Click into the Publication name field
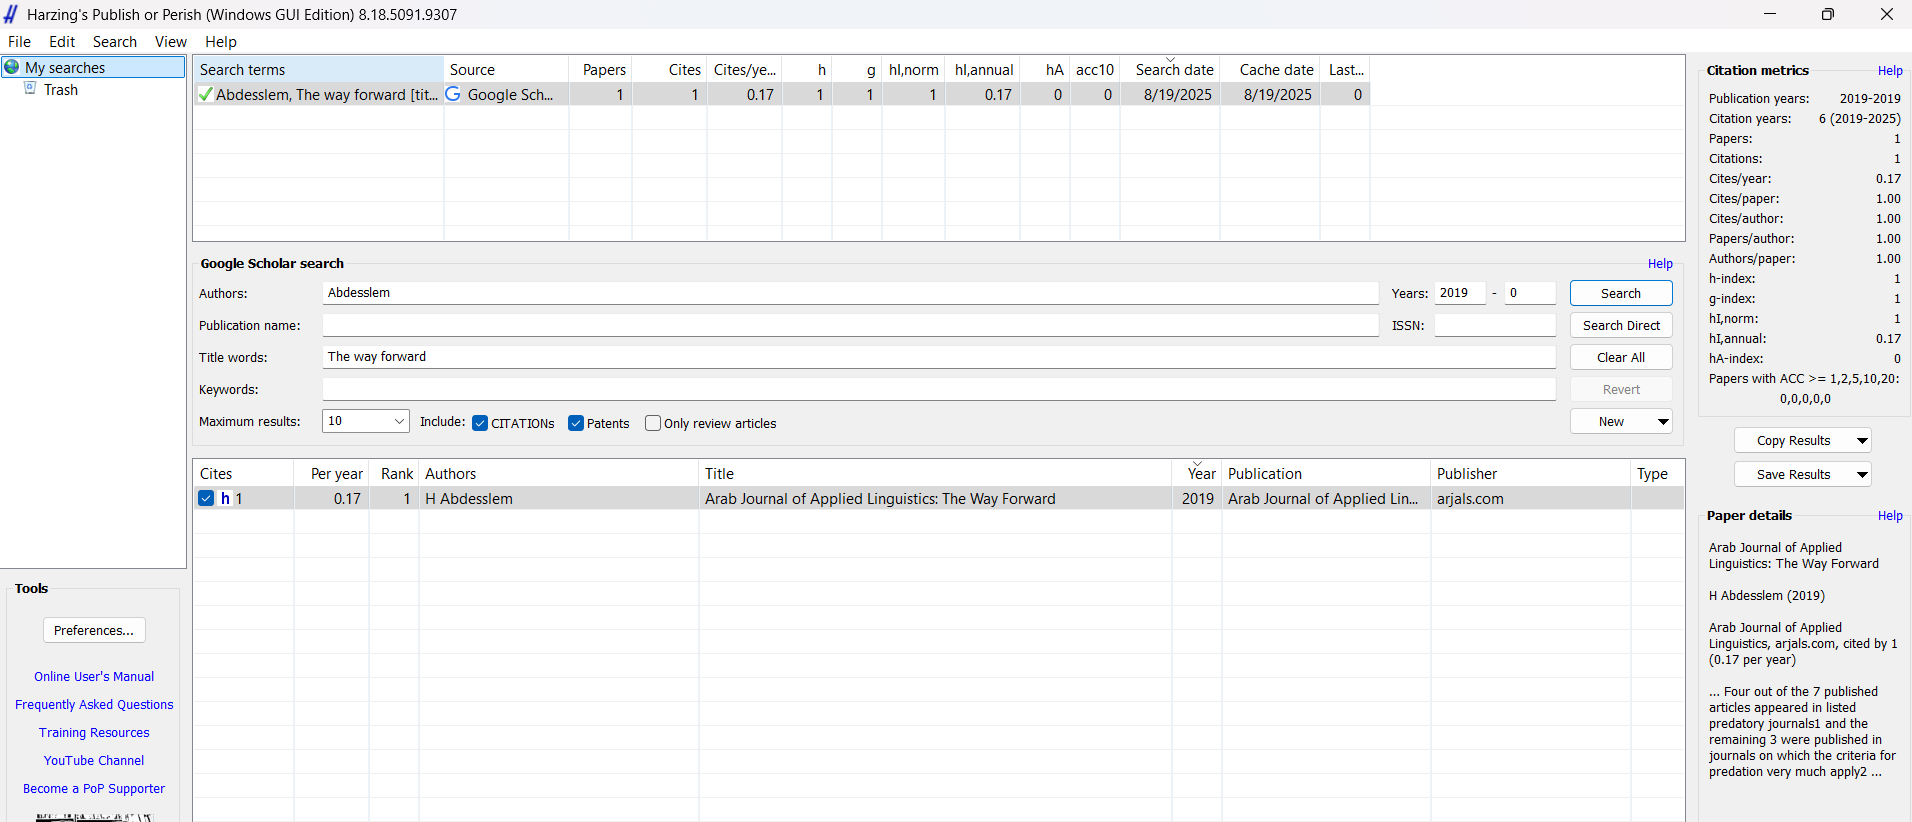This screenshot has width=1912, height=822. click(x=850, y=325)
